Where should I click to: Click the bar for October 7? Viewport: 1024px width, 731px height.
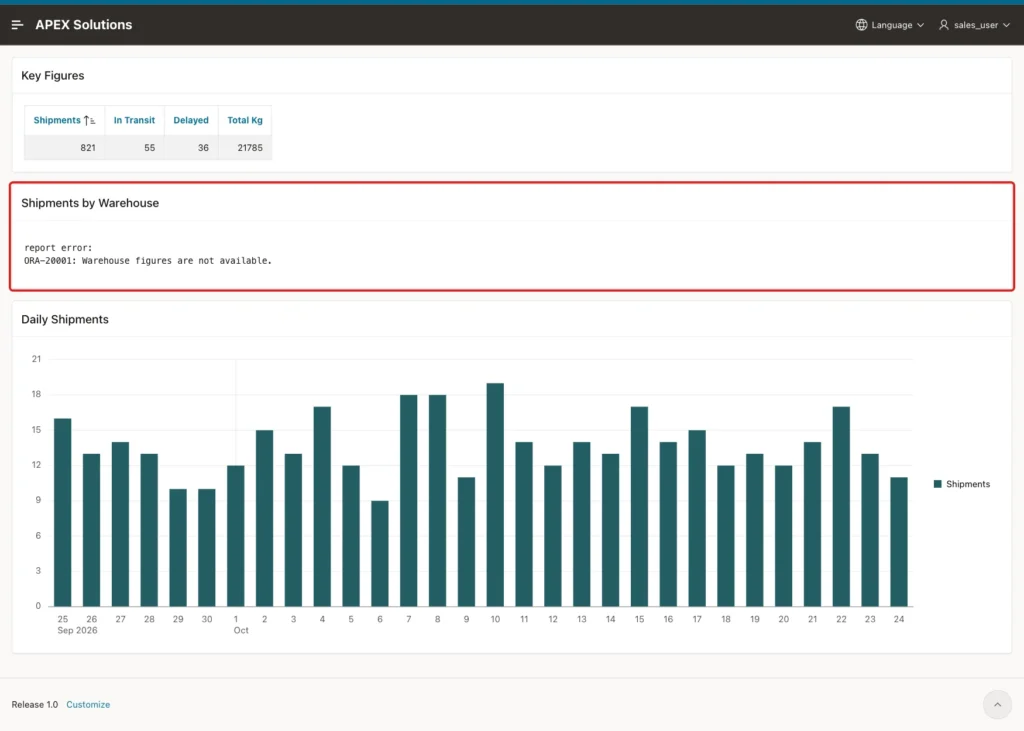pos(409,500)
